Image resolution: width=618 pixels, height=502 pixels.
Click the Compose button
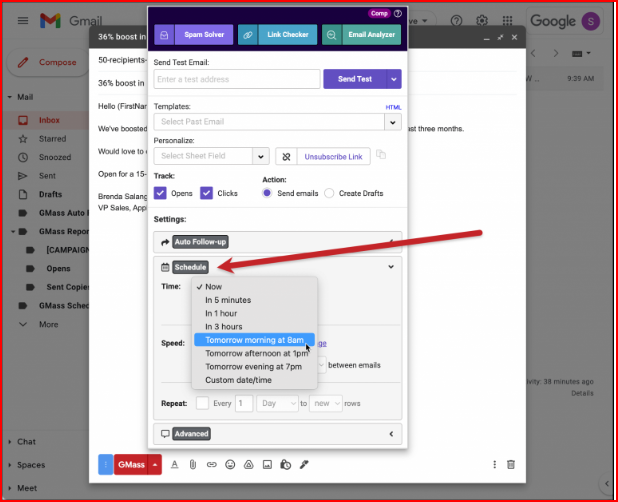pyautogui.click(x=49, y=62)
